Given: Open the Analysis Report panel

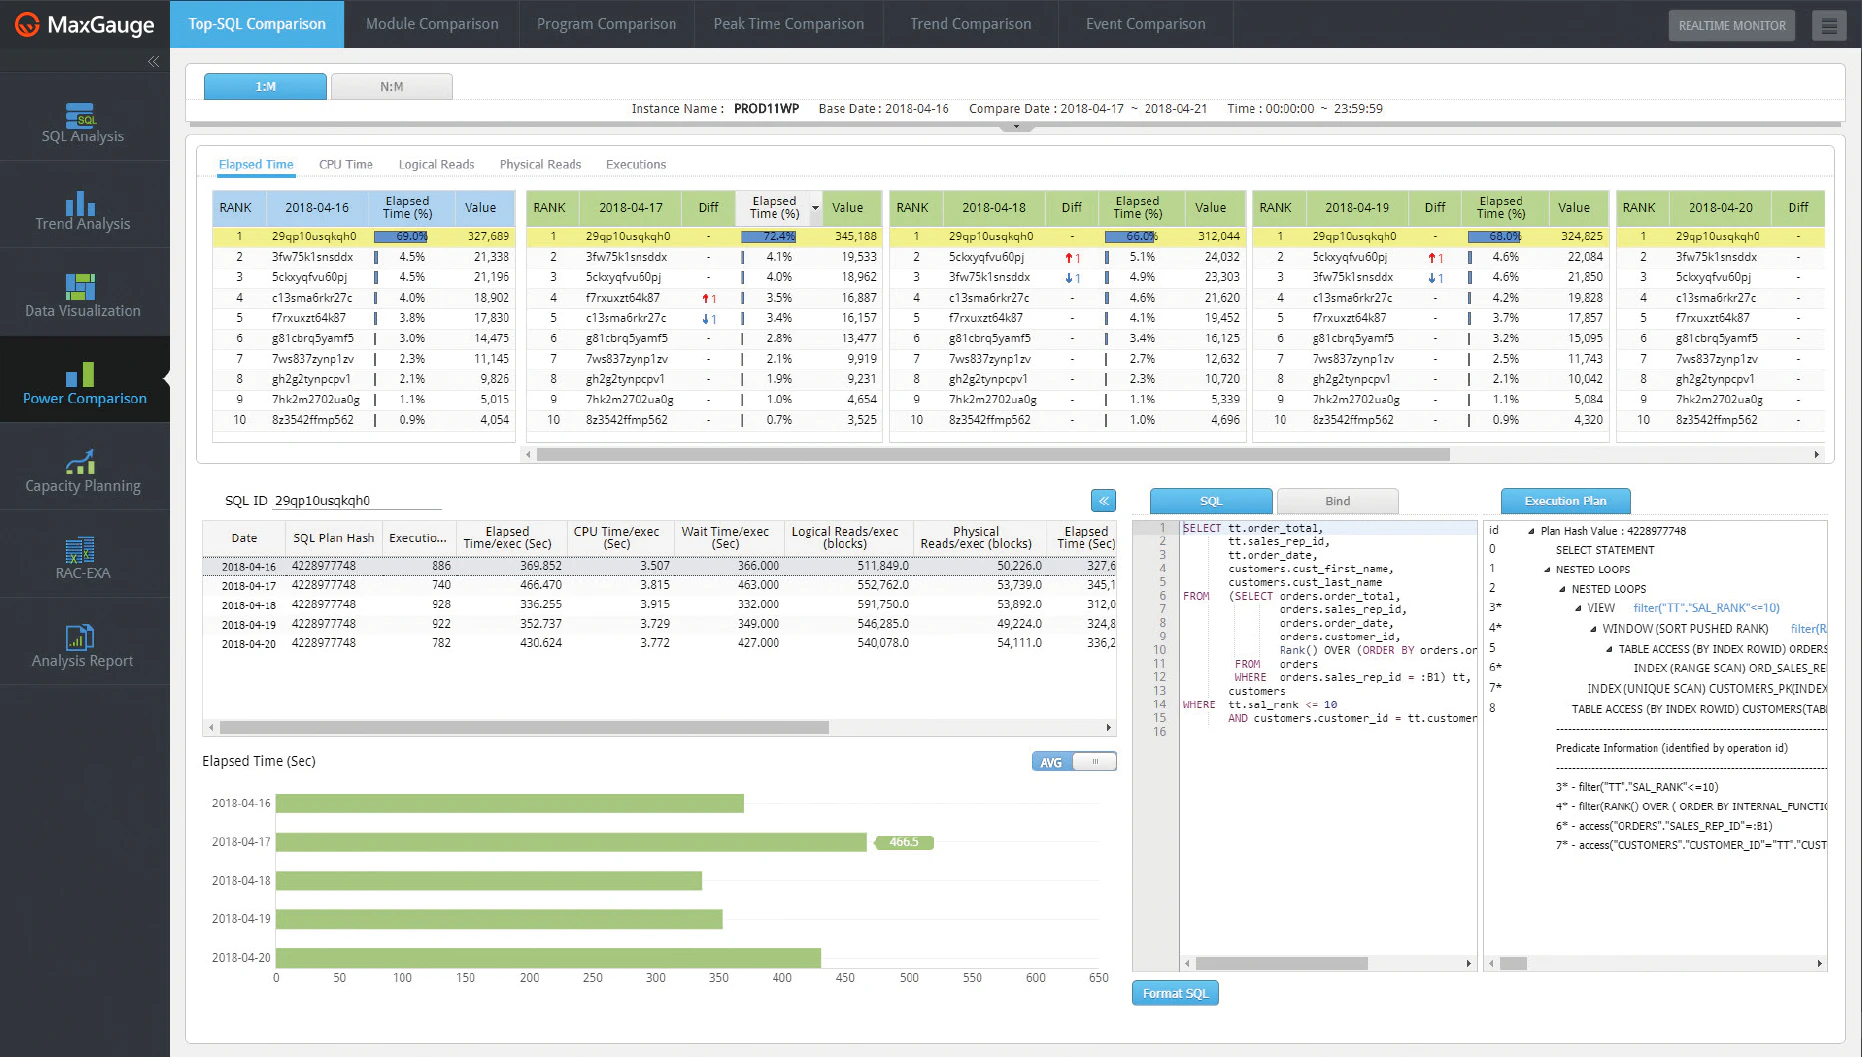Looking at the screenshot, I should 85,641.
